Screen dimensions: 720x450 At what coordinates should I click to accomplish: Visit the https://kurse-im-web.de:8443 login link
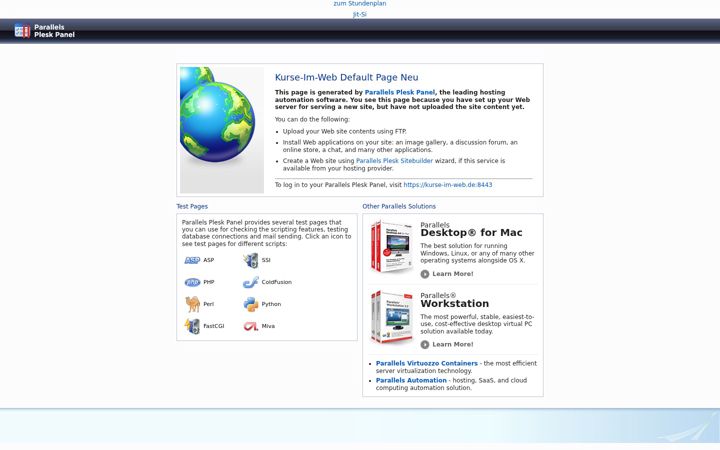(448, 185)
